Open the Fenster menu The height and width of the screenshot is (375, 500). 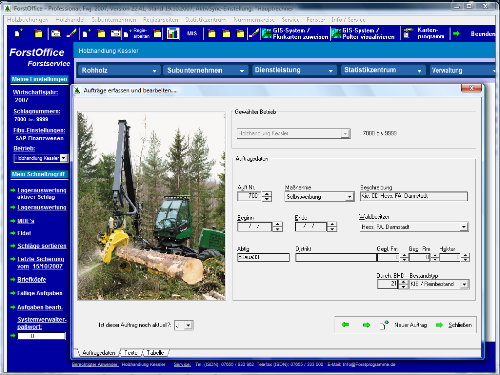315,20
